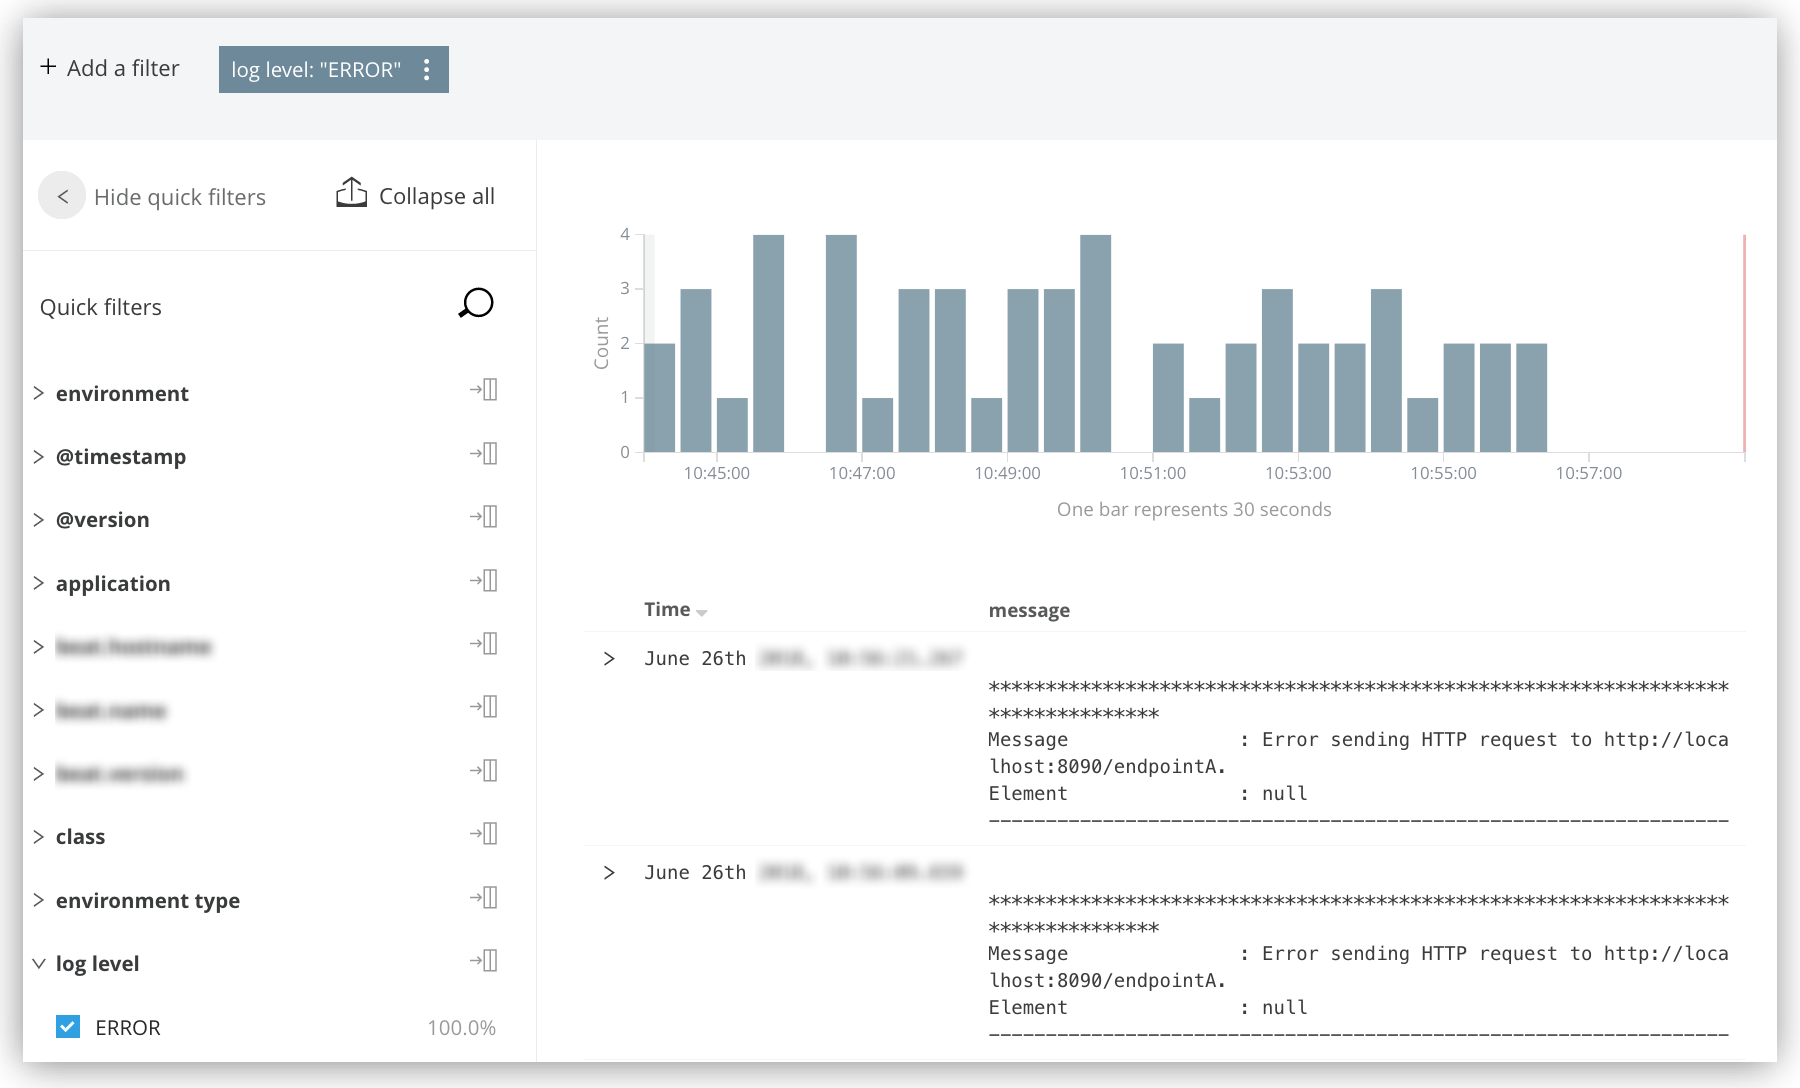This screenshot has width=1800, height=1088.
Task: Click the back arrow beside Hide quick filters
Action: point(62,195)
